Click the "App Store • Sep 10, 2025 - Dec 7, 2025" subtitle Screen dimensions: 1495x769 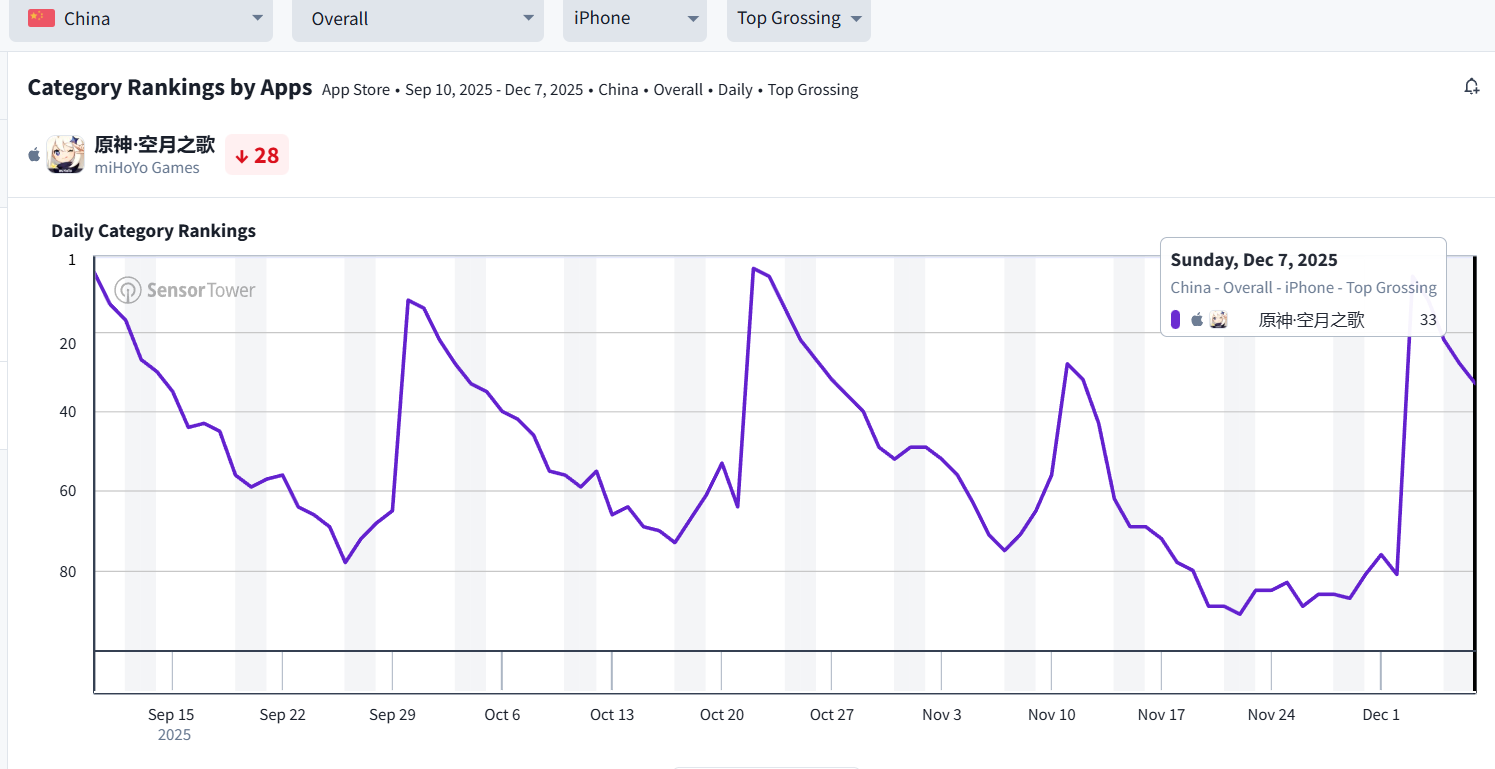pyautogui.click(x=452, y=90)
